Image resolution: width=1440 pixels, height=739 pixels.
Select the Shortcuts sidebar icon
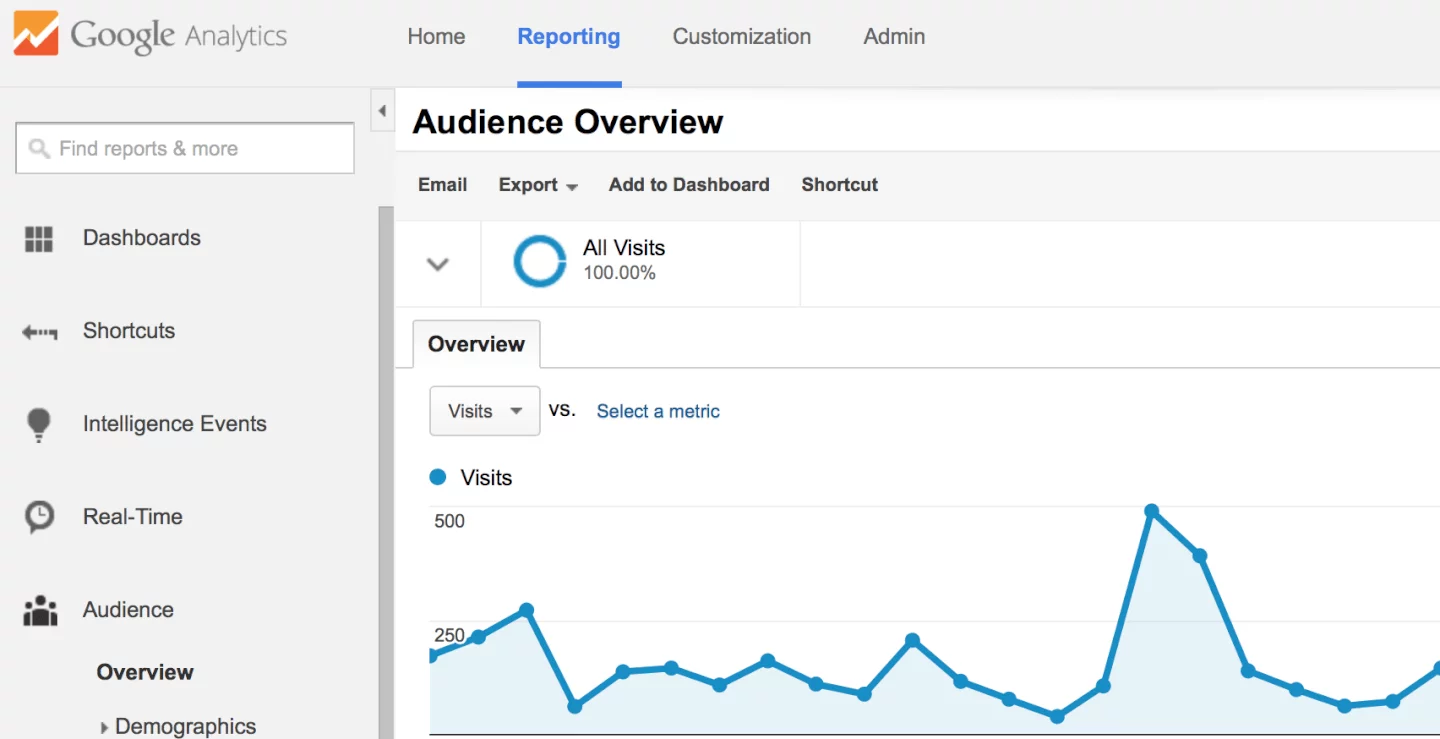click(40, 331)
